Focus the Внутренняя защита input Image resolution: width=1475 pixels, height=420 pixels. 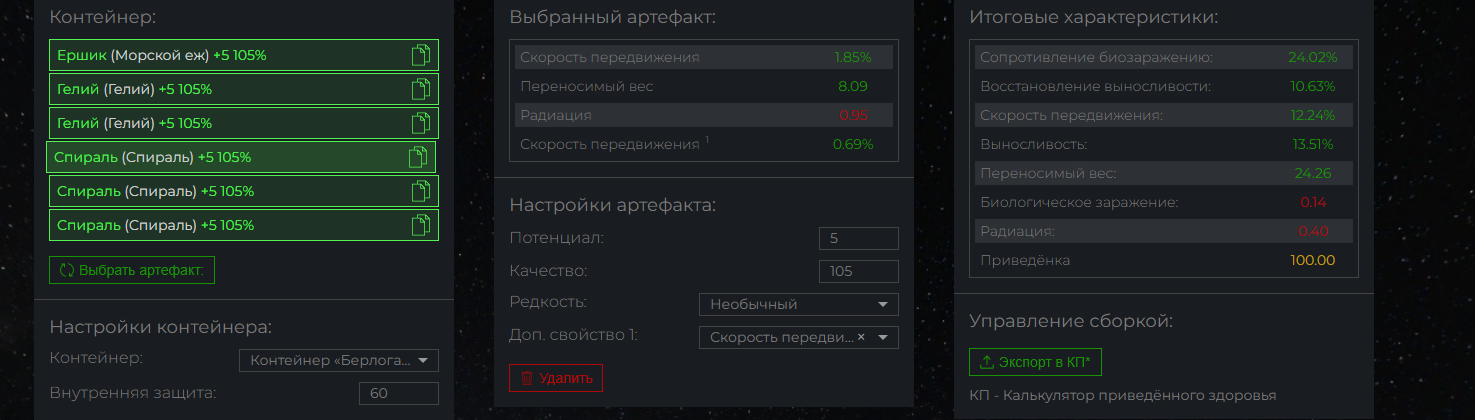[x=398, y=394]
